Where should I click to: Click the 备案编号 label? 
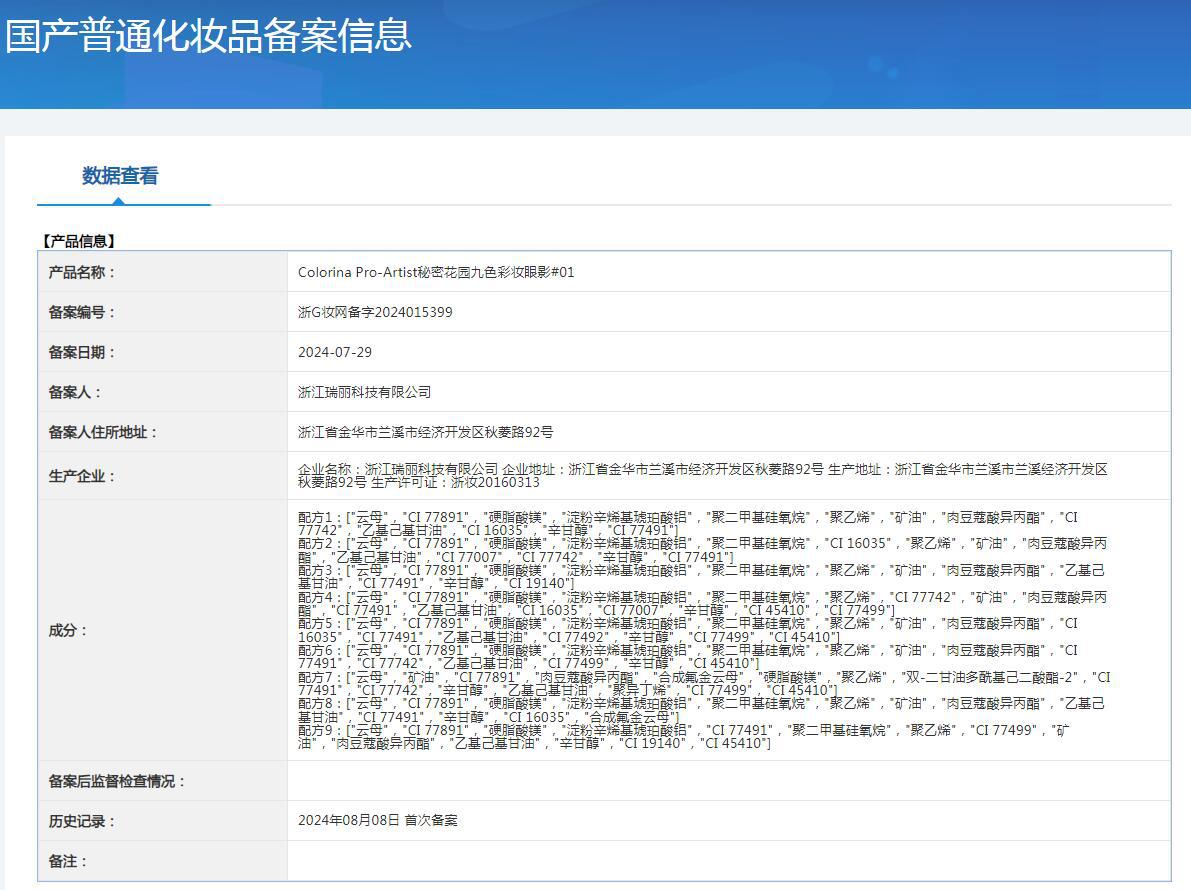[x=82, y=312]
